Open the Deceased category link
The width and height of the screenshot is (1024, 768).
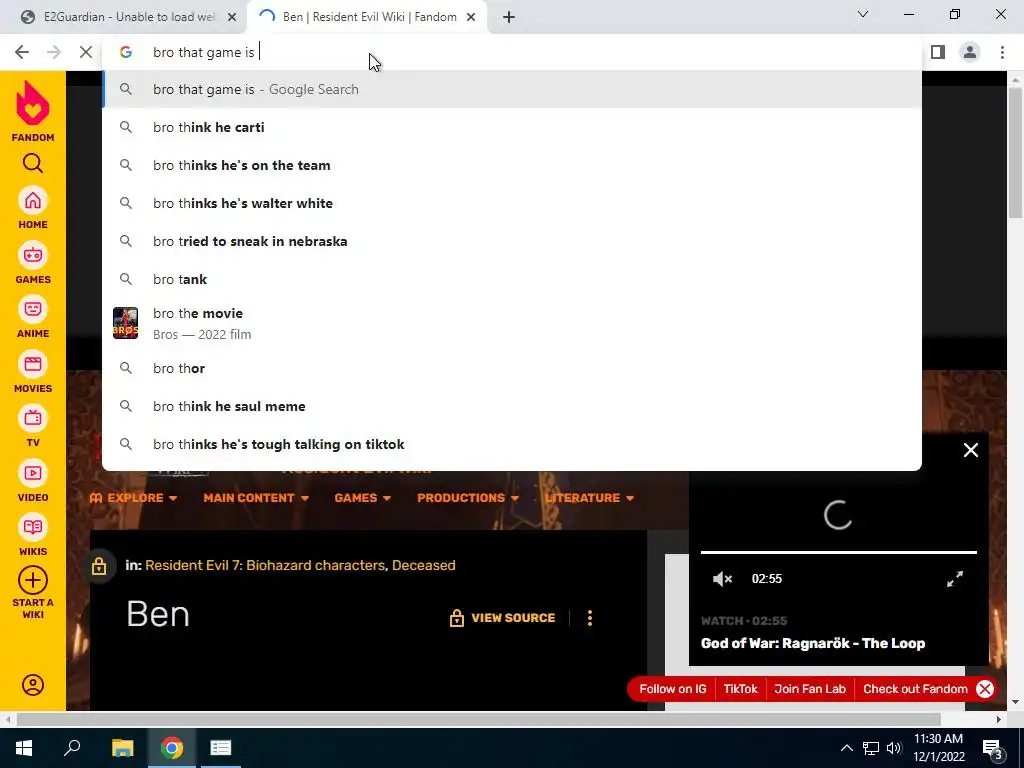click(423, 565)
